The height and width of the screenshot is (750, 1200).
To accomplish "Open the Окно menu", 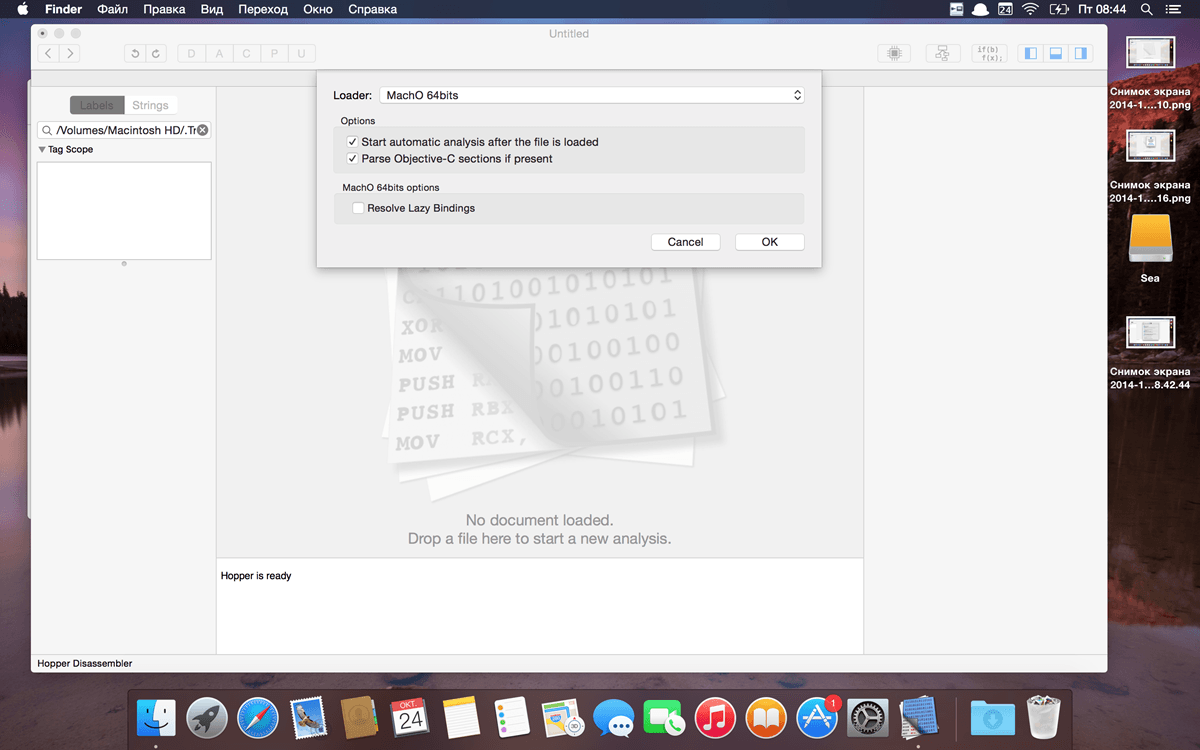I will 318,9.
